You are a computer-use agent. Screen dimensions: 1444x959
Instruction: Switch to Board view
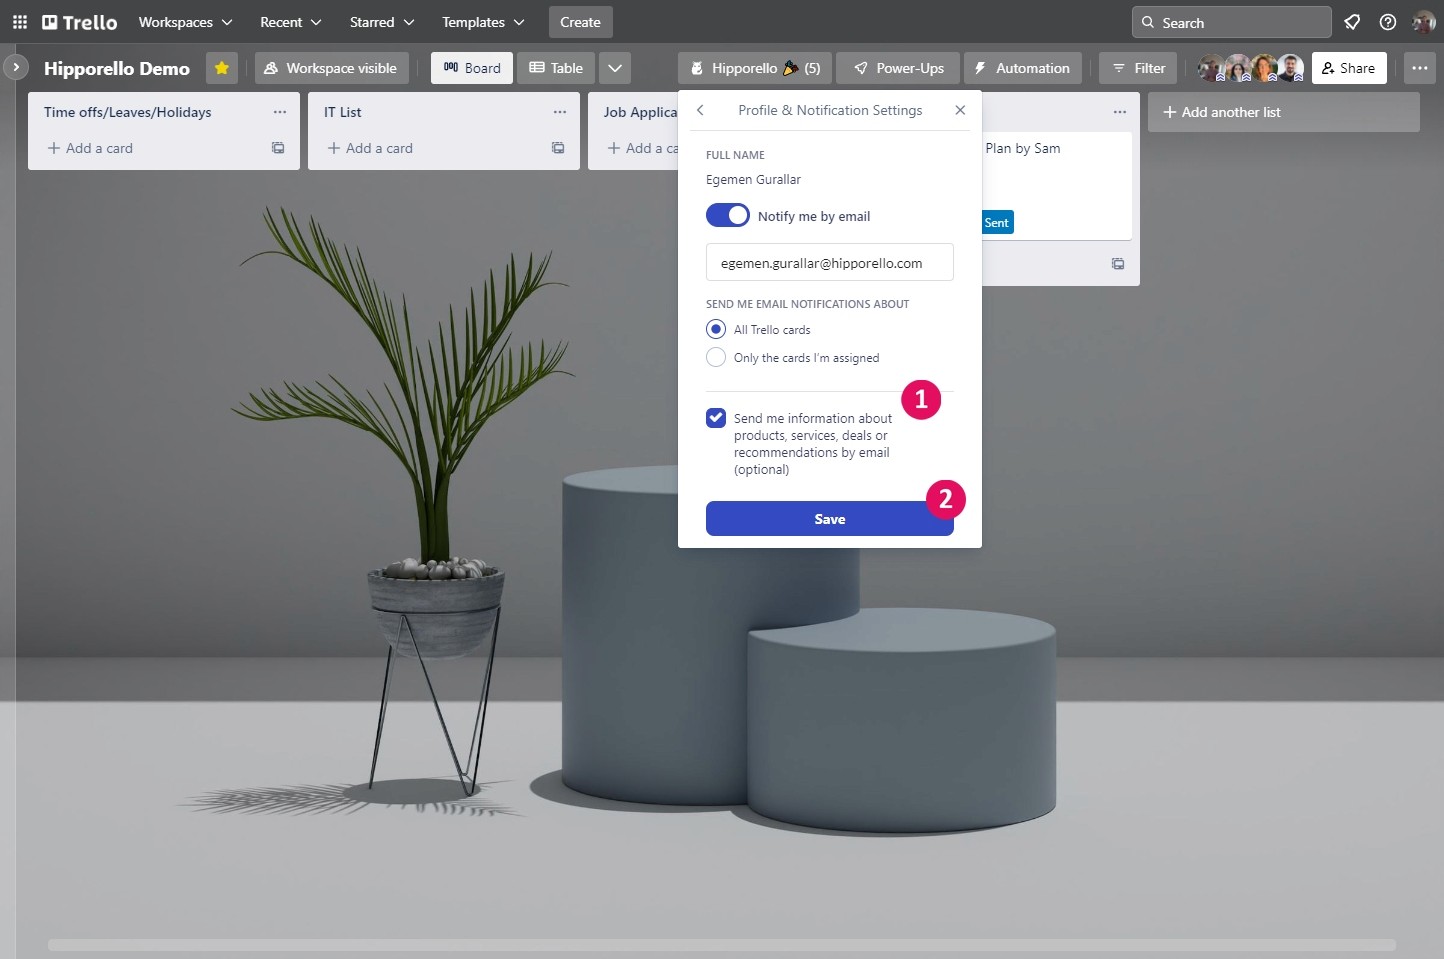472,68
